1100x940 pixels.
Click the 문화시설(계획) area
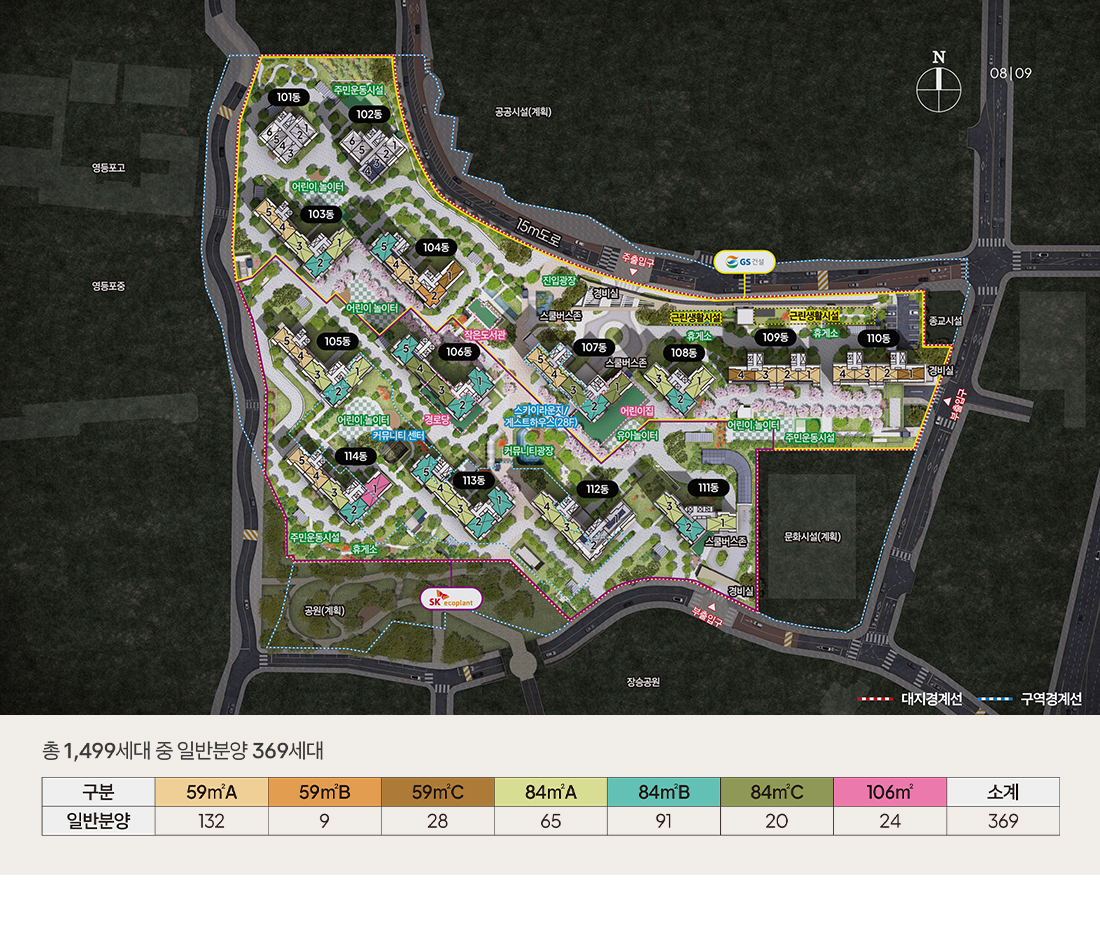[x=812, y=536]
